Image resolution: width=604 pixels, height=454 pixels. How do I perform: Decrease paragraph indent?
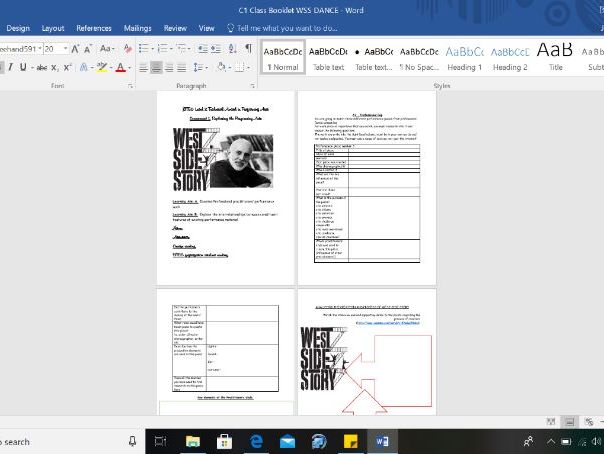pos(203,49)
